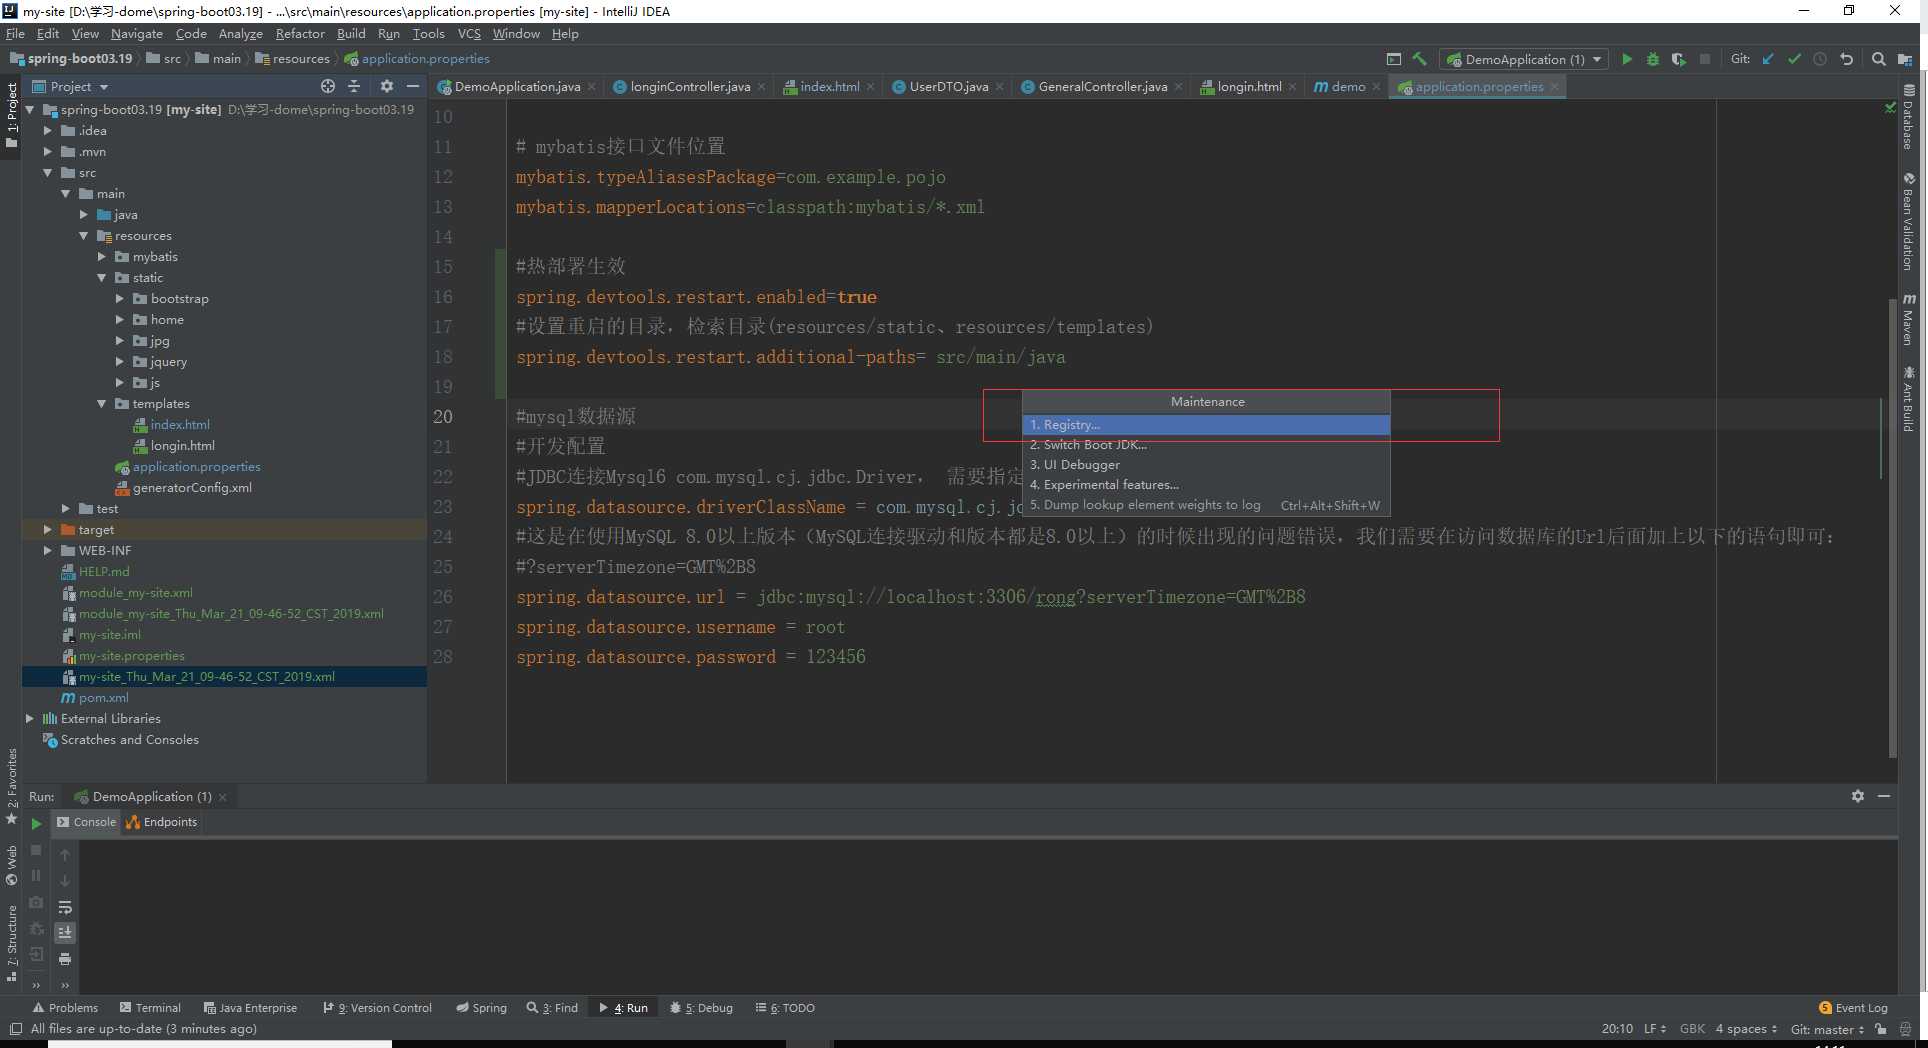Hide Run panel with minus icon
This screenshot has width=1928, height=1048.
pyautogui.click(x=1884, y=796)
